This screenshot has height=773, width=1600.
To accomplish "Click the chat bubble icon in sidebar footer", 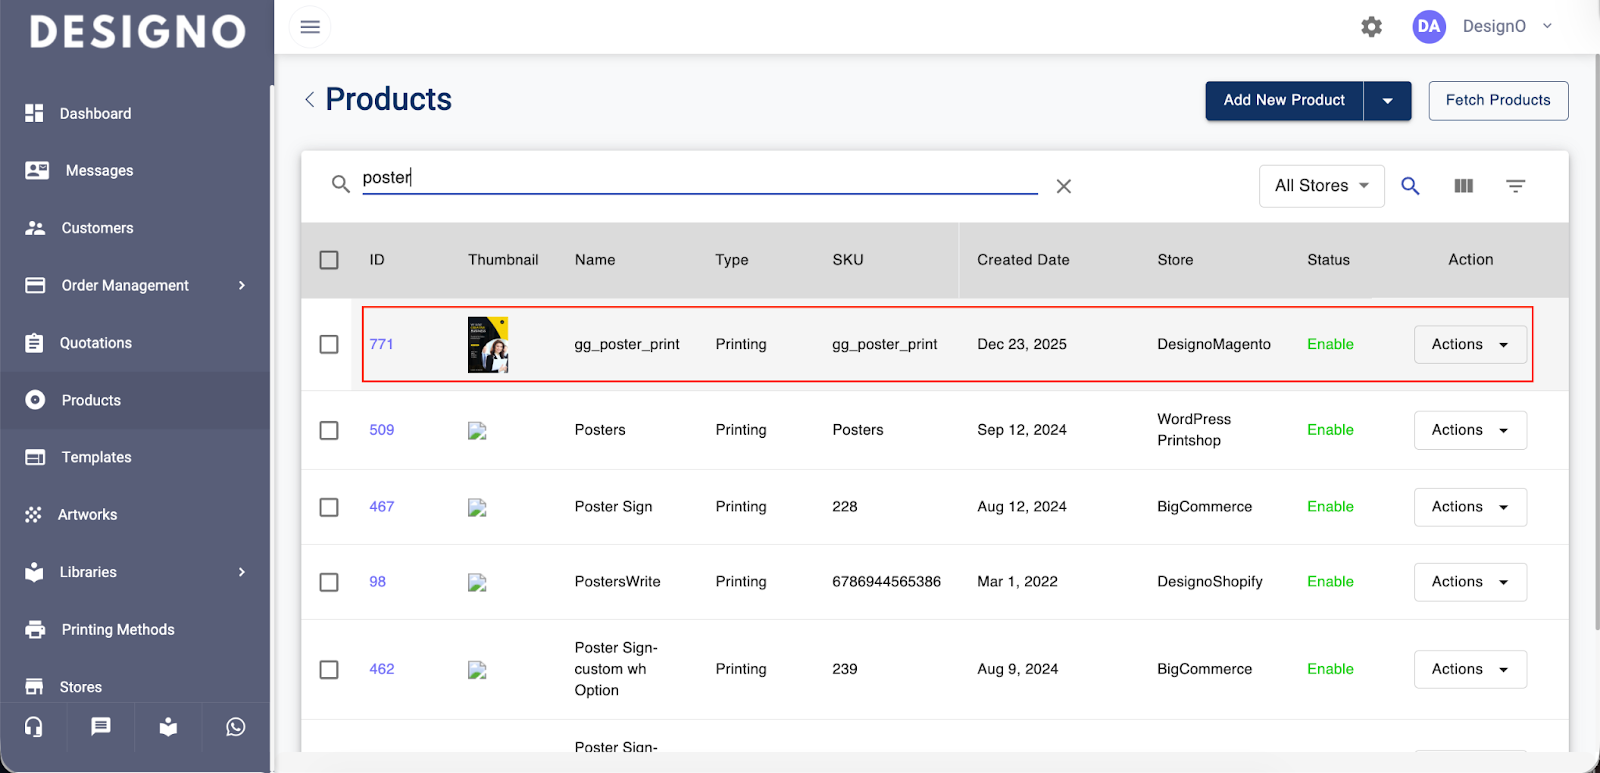I will (x=101, y=727).
